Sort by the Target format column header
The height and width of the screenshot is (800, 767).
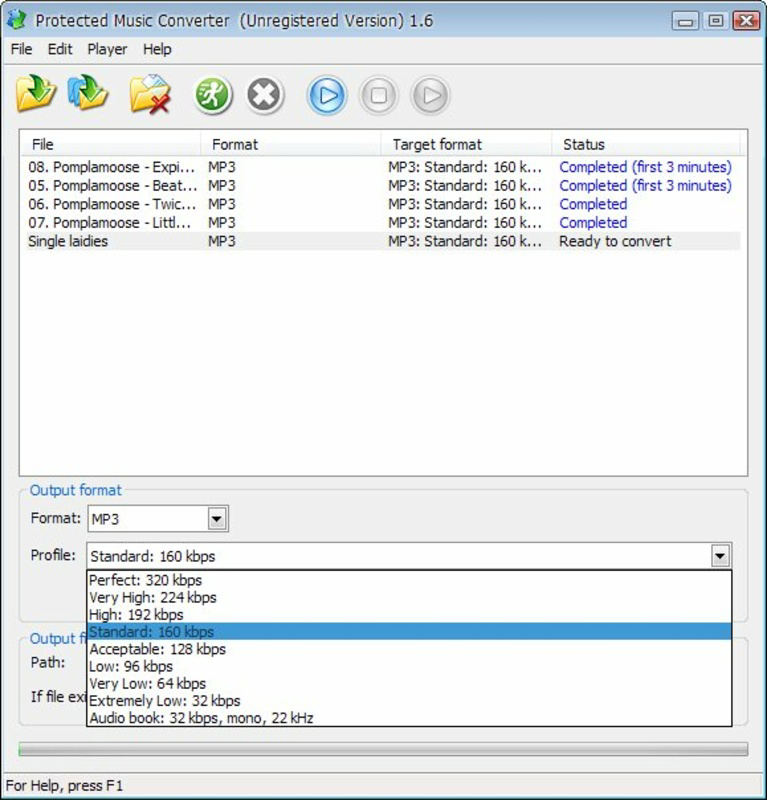pos(466,144)
